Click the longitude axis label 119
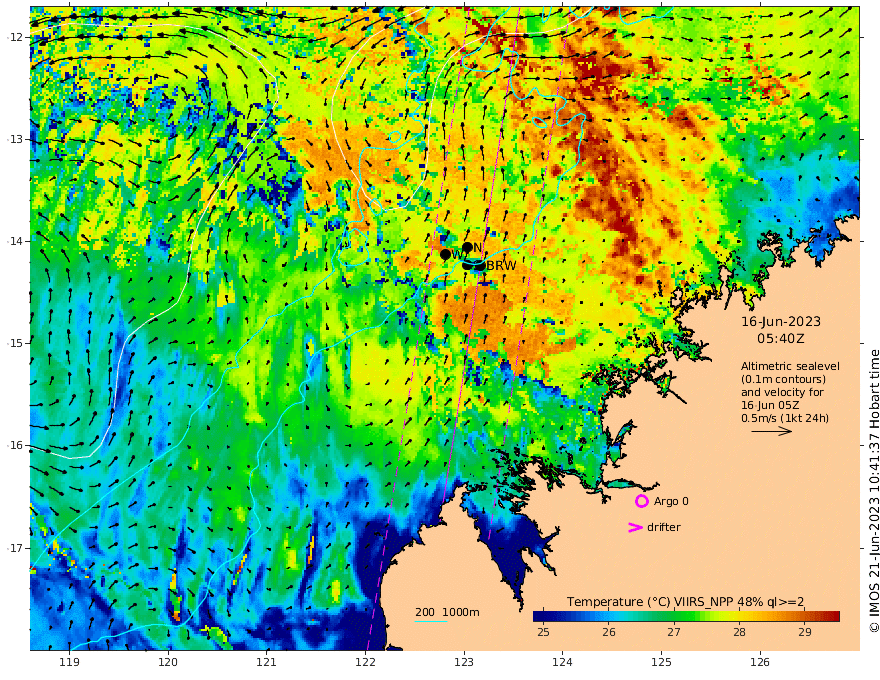880x680 pixels. point(70,663)
